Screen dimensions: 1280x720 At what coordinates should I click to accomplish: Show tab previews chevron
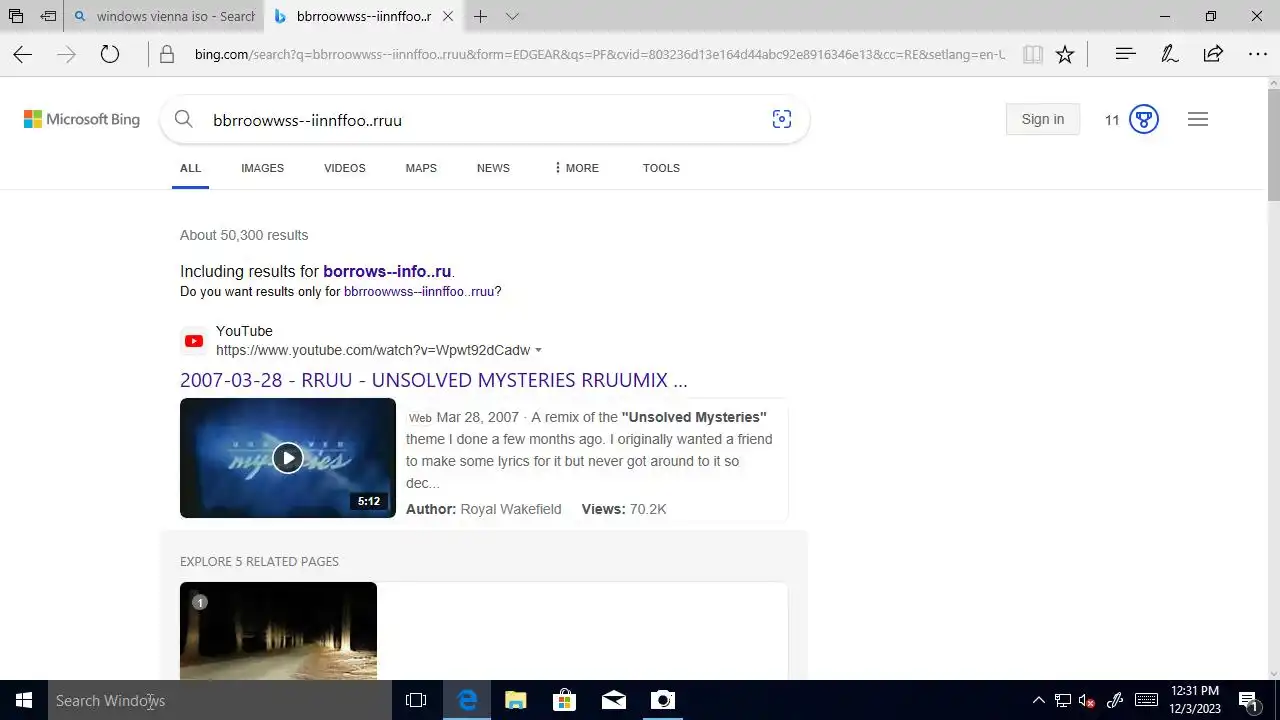[x=512, y=16]
